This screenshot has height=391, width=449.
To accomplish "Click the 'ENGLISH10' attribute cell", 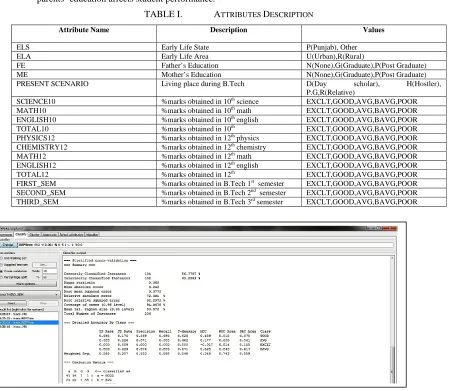I will coord(84,120).
